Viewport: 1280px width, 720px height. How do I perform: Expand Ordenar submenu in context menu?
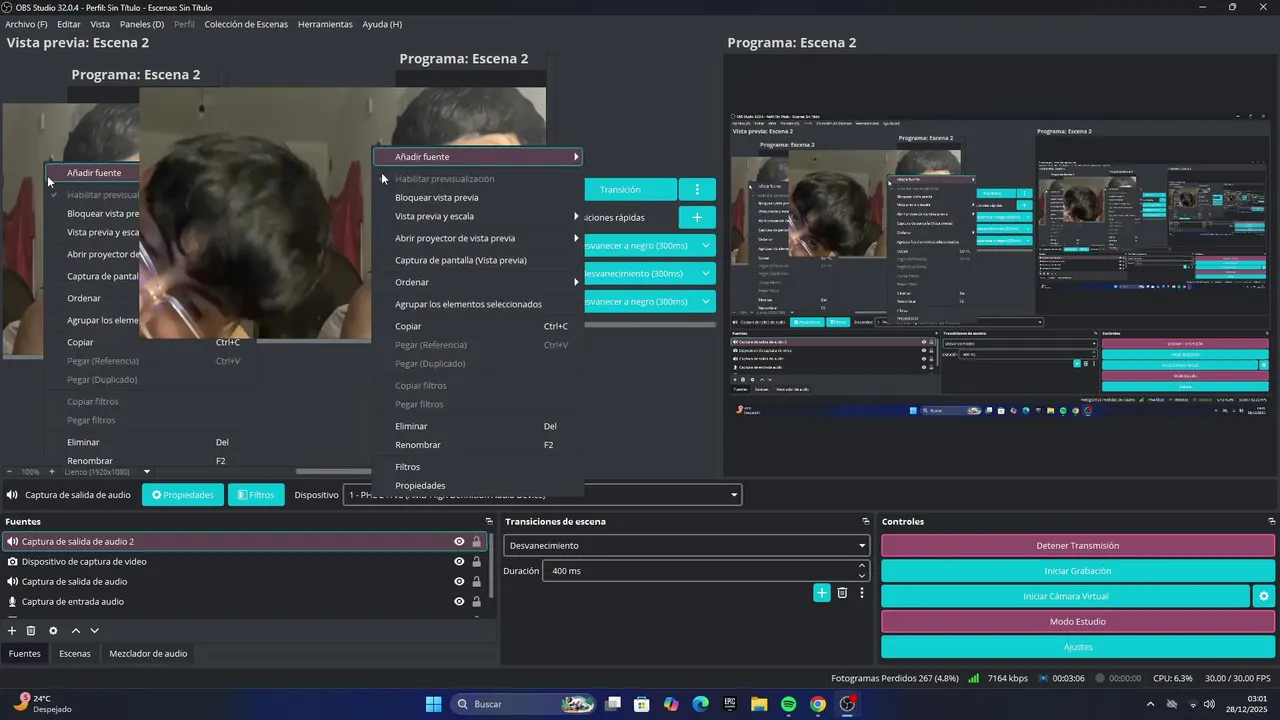pos(478,282)
